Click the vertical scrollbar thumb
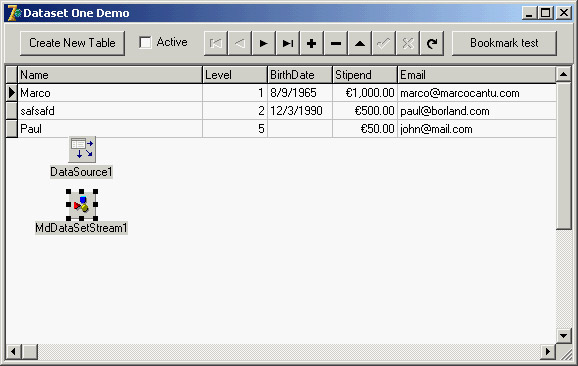Viewport: 578px width, 366px height. (x=564, y=156)
